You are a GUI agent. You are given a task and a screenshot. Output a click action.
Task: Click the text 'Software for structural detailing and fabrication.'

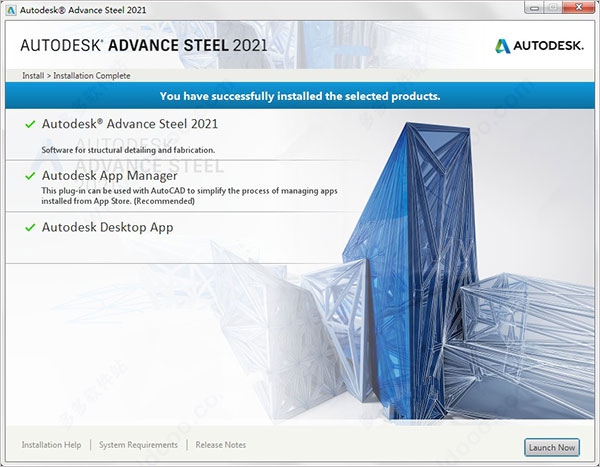(128, 150)
